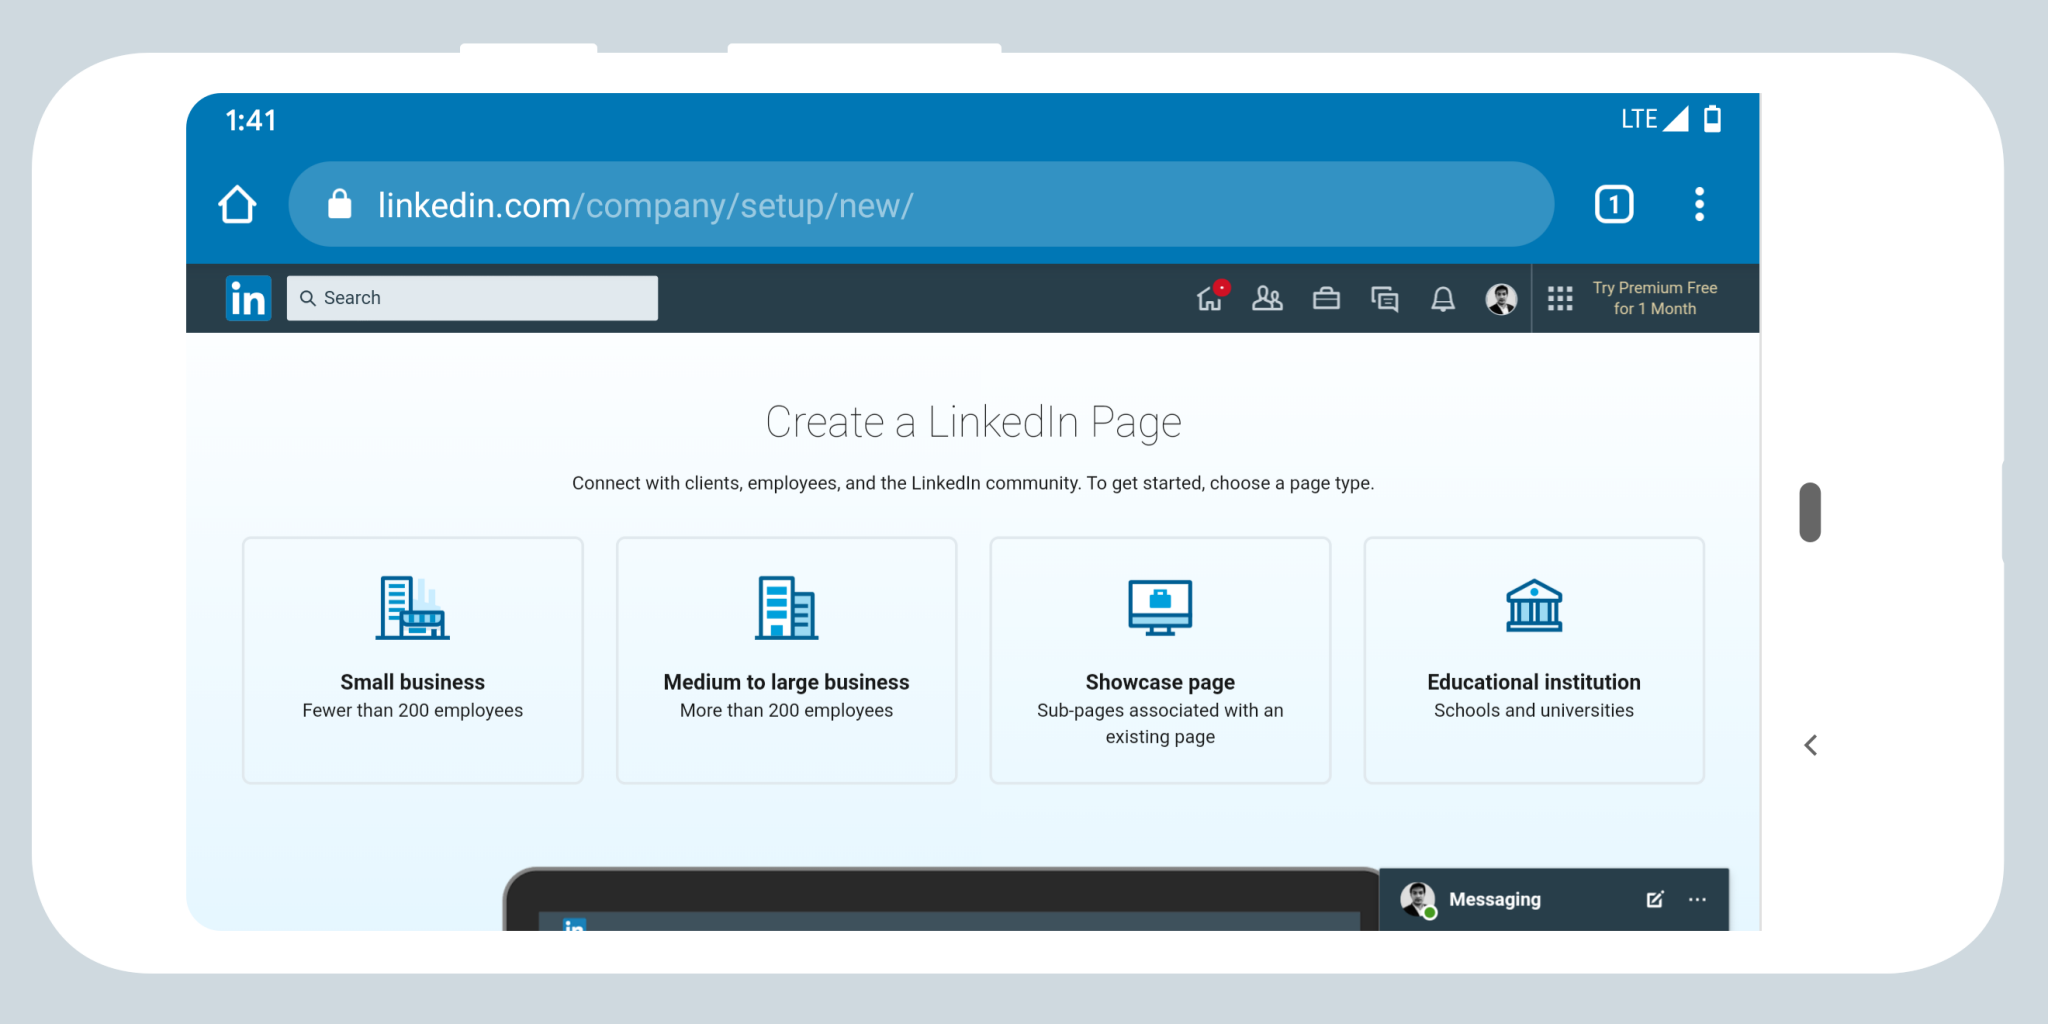Click the Small business building icon
The height and width of the screenshot is (1024, 2048).
coord(412,607)
